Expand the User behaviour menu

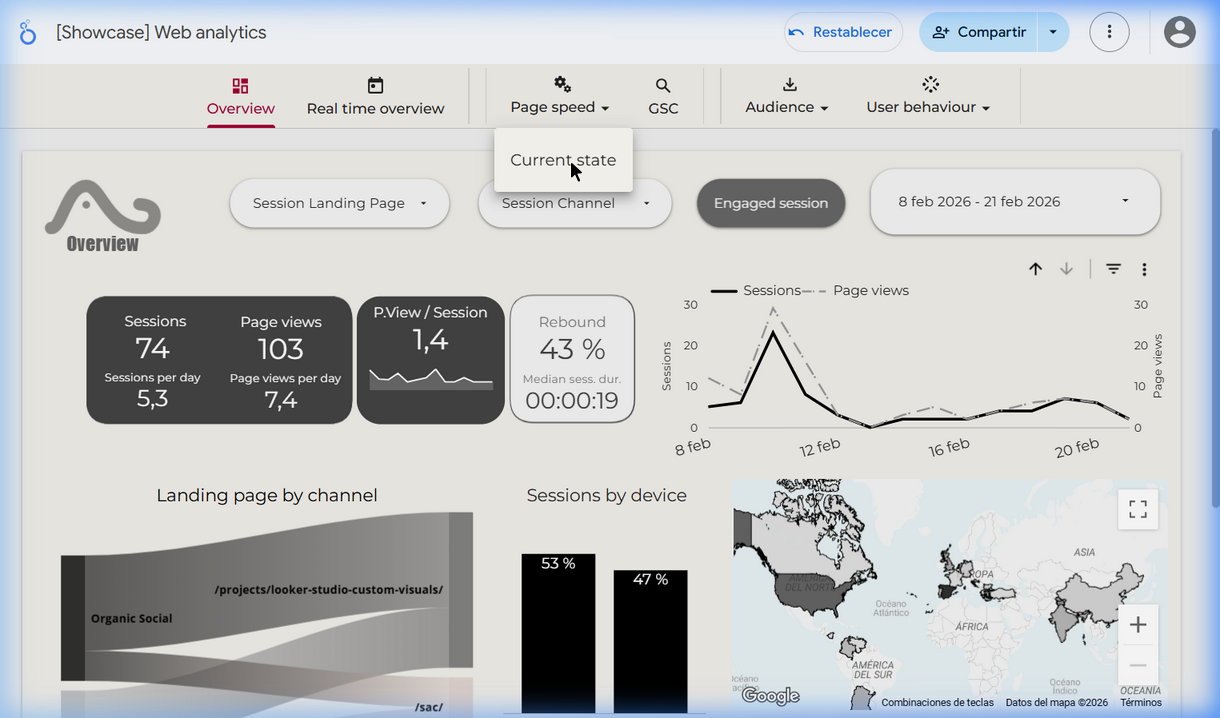(x=928, y=107)
